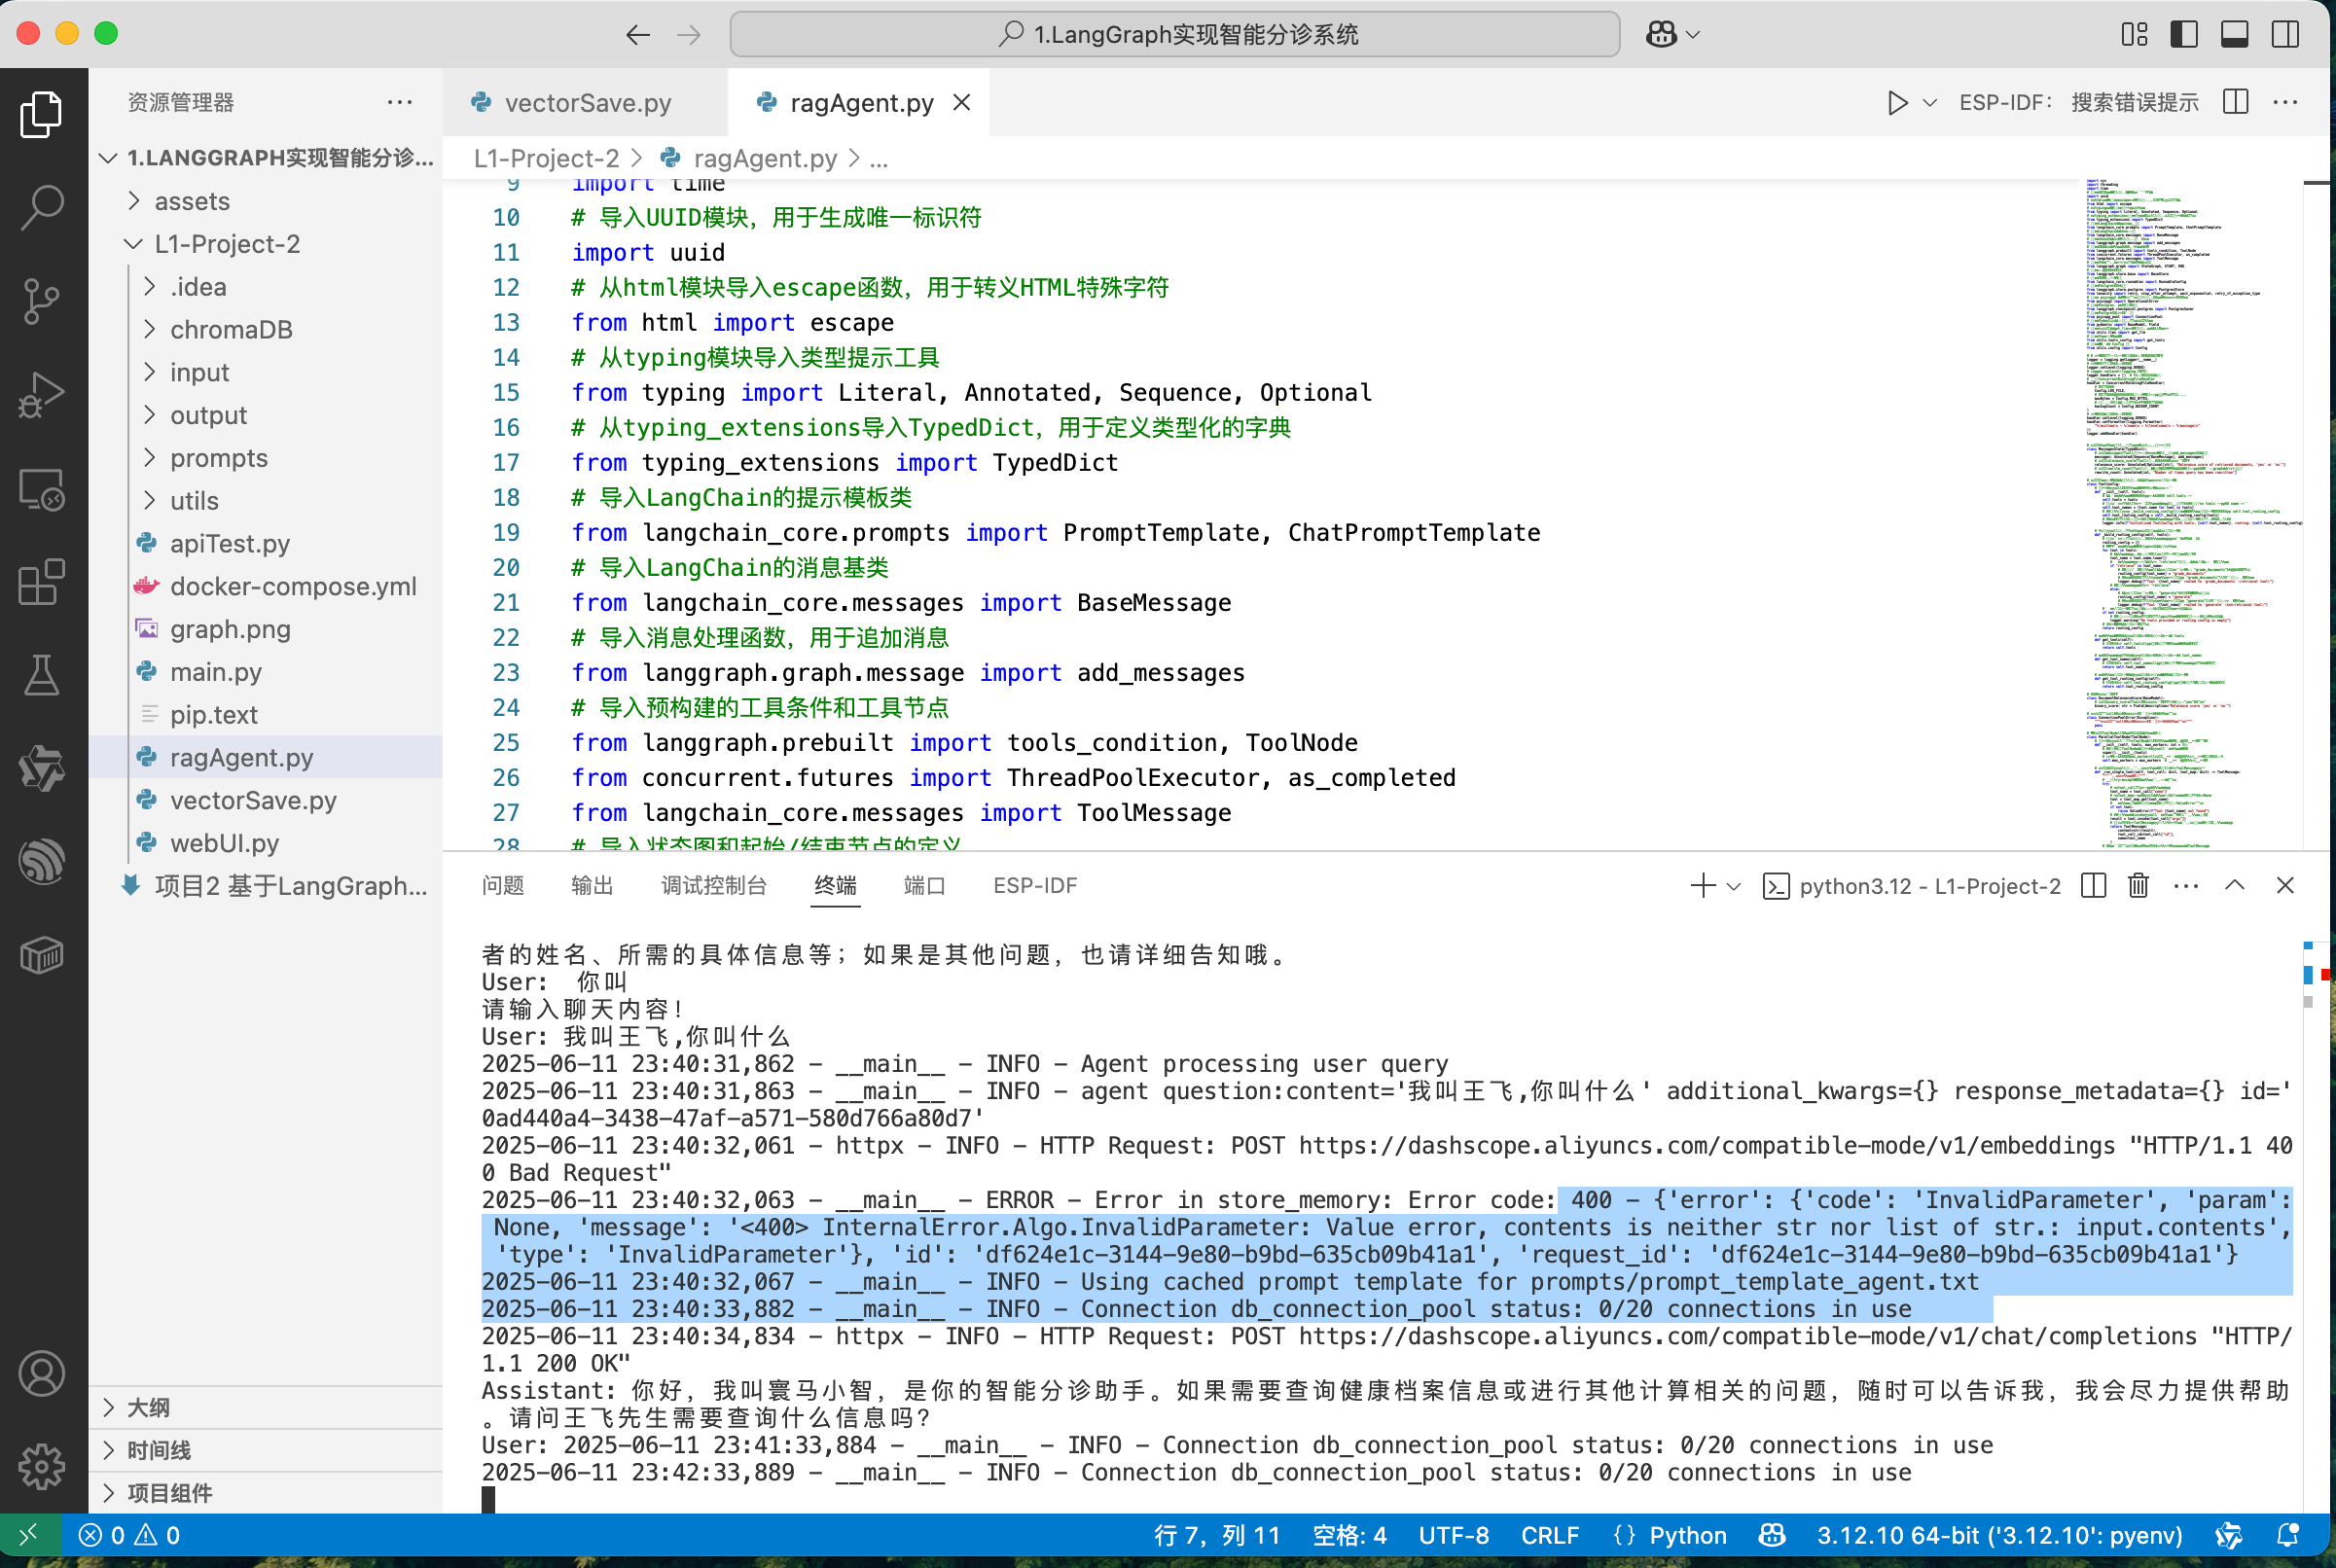Image resolution: width=2336 pixels, height=1568 pixels.
Task: Expand the utils folder
Action: [265, 501]
